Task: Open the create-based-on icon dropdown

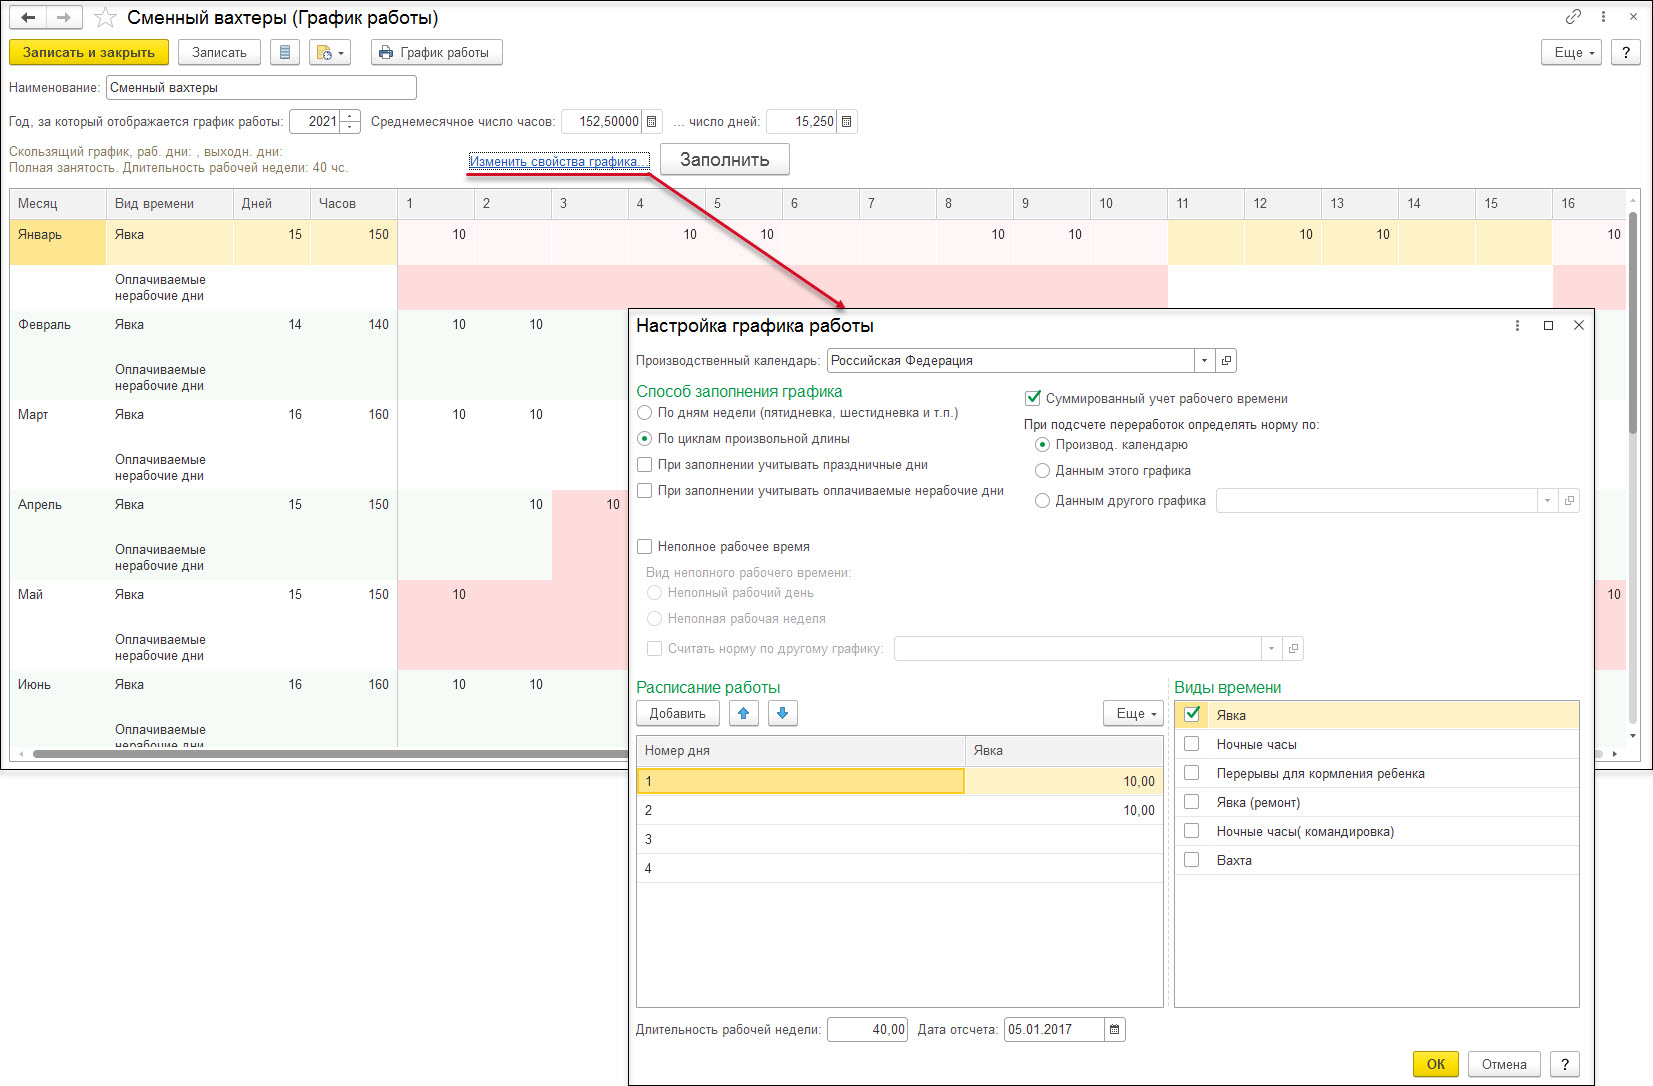Action: click(x=330, y=52)
